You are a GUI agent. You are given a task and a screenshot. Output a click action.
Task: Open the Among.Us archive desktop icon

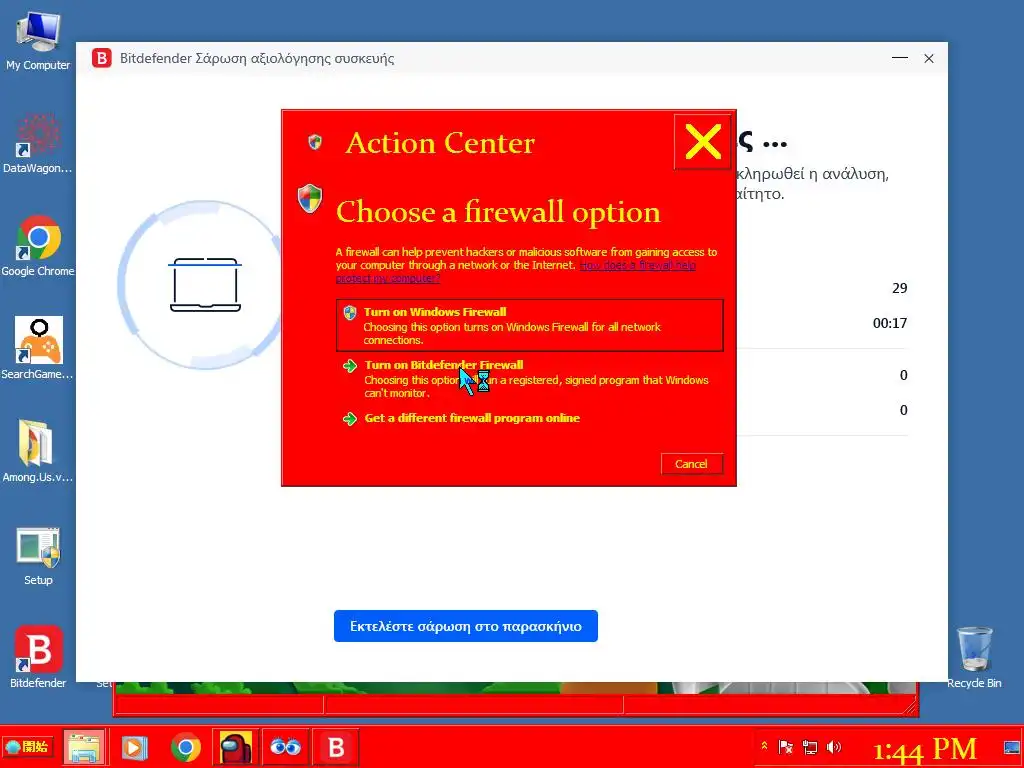point(38,451)
